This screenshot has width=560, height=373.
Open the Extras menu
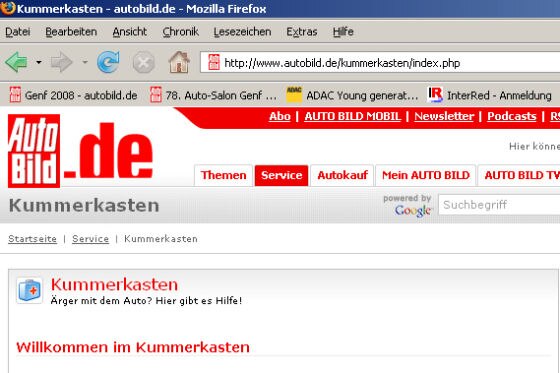(302, 32)
